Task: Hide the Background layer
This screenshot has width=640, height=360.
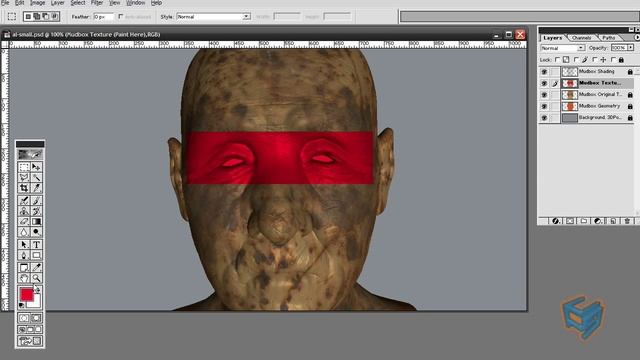Action: coord(544,118)
